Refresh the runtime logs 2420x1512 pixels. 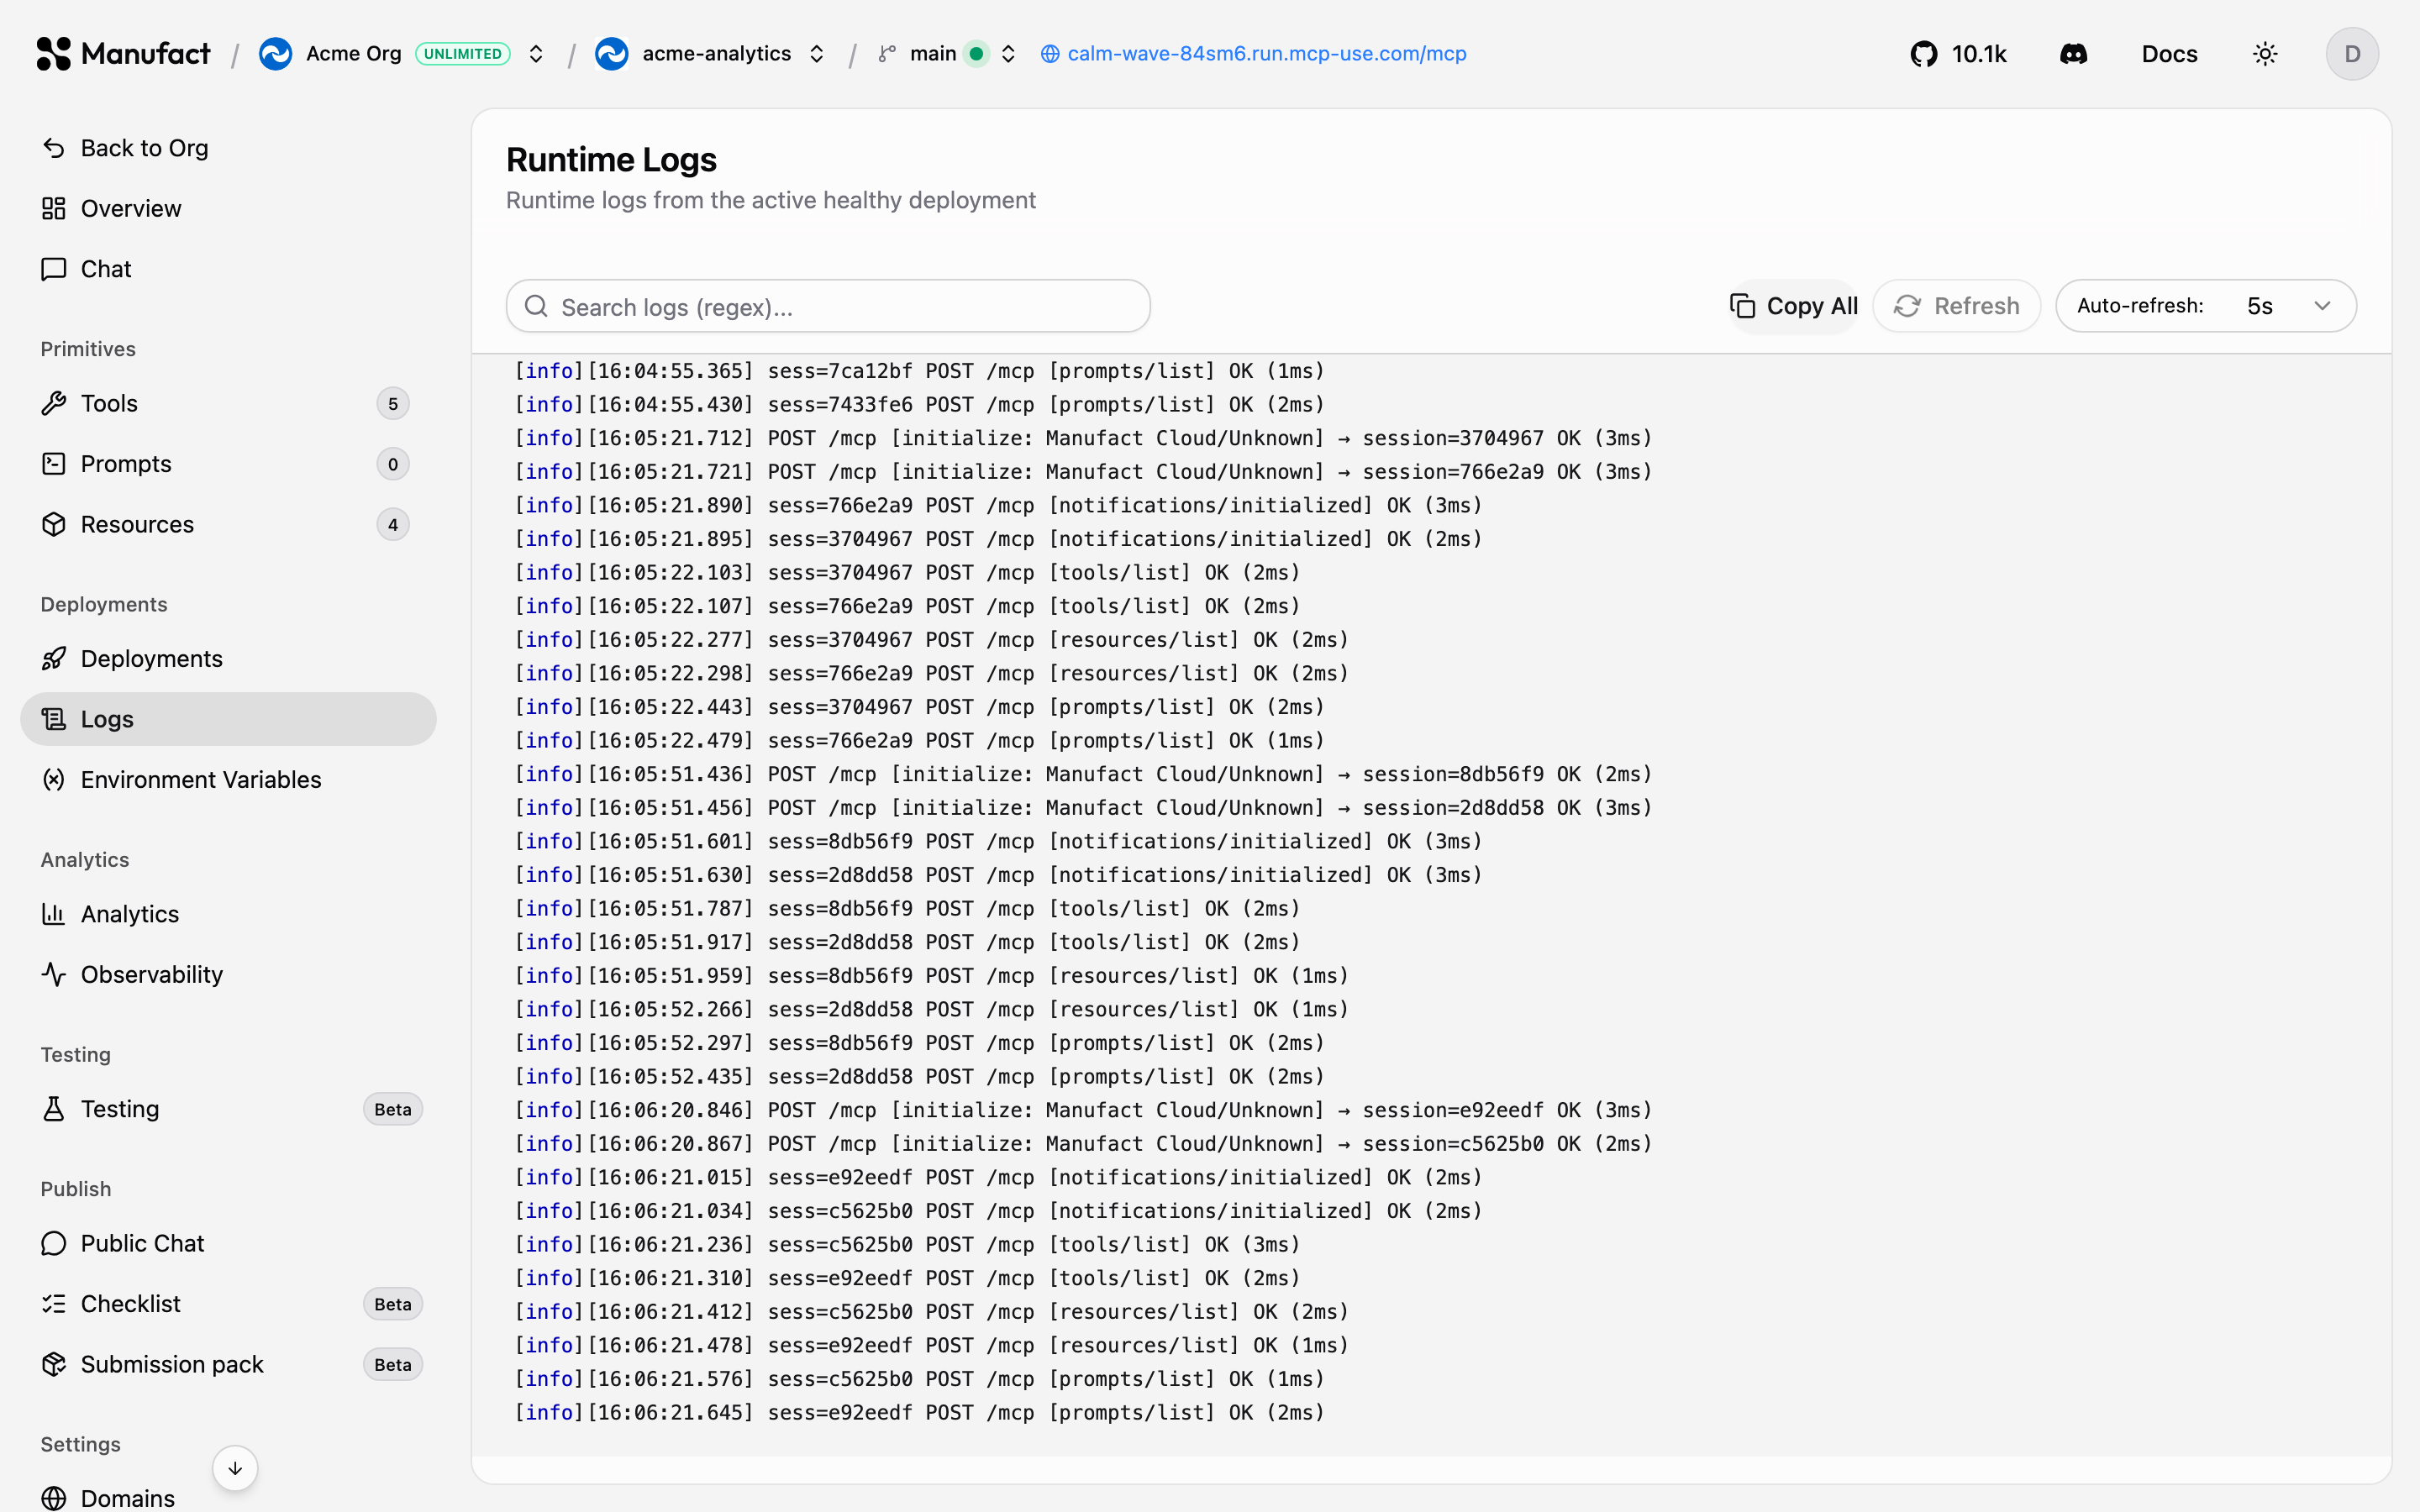point(1956,306)
